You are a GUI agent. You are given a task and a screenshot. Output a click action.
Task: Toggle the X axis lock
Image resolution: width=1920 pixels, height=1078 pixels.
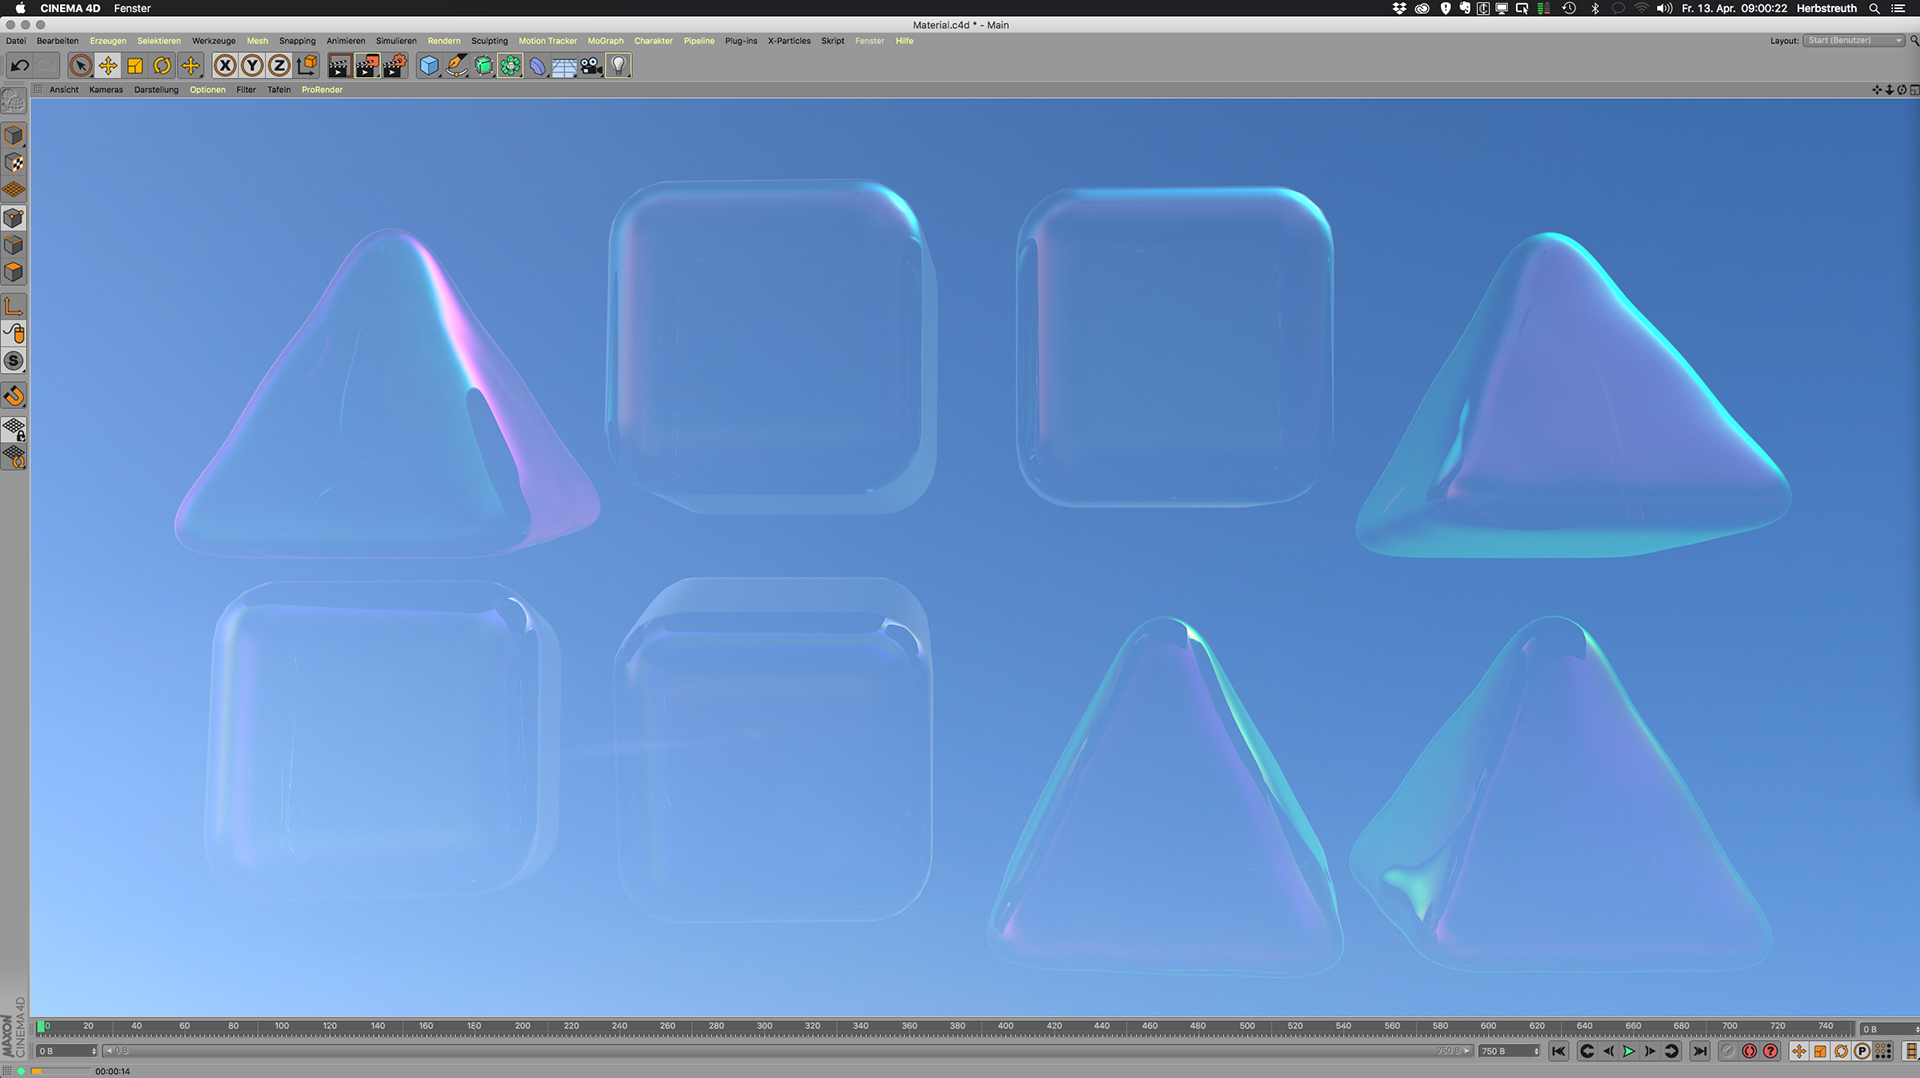(x=225, y=66)
